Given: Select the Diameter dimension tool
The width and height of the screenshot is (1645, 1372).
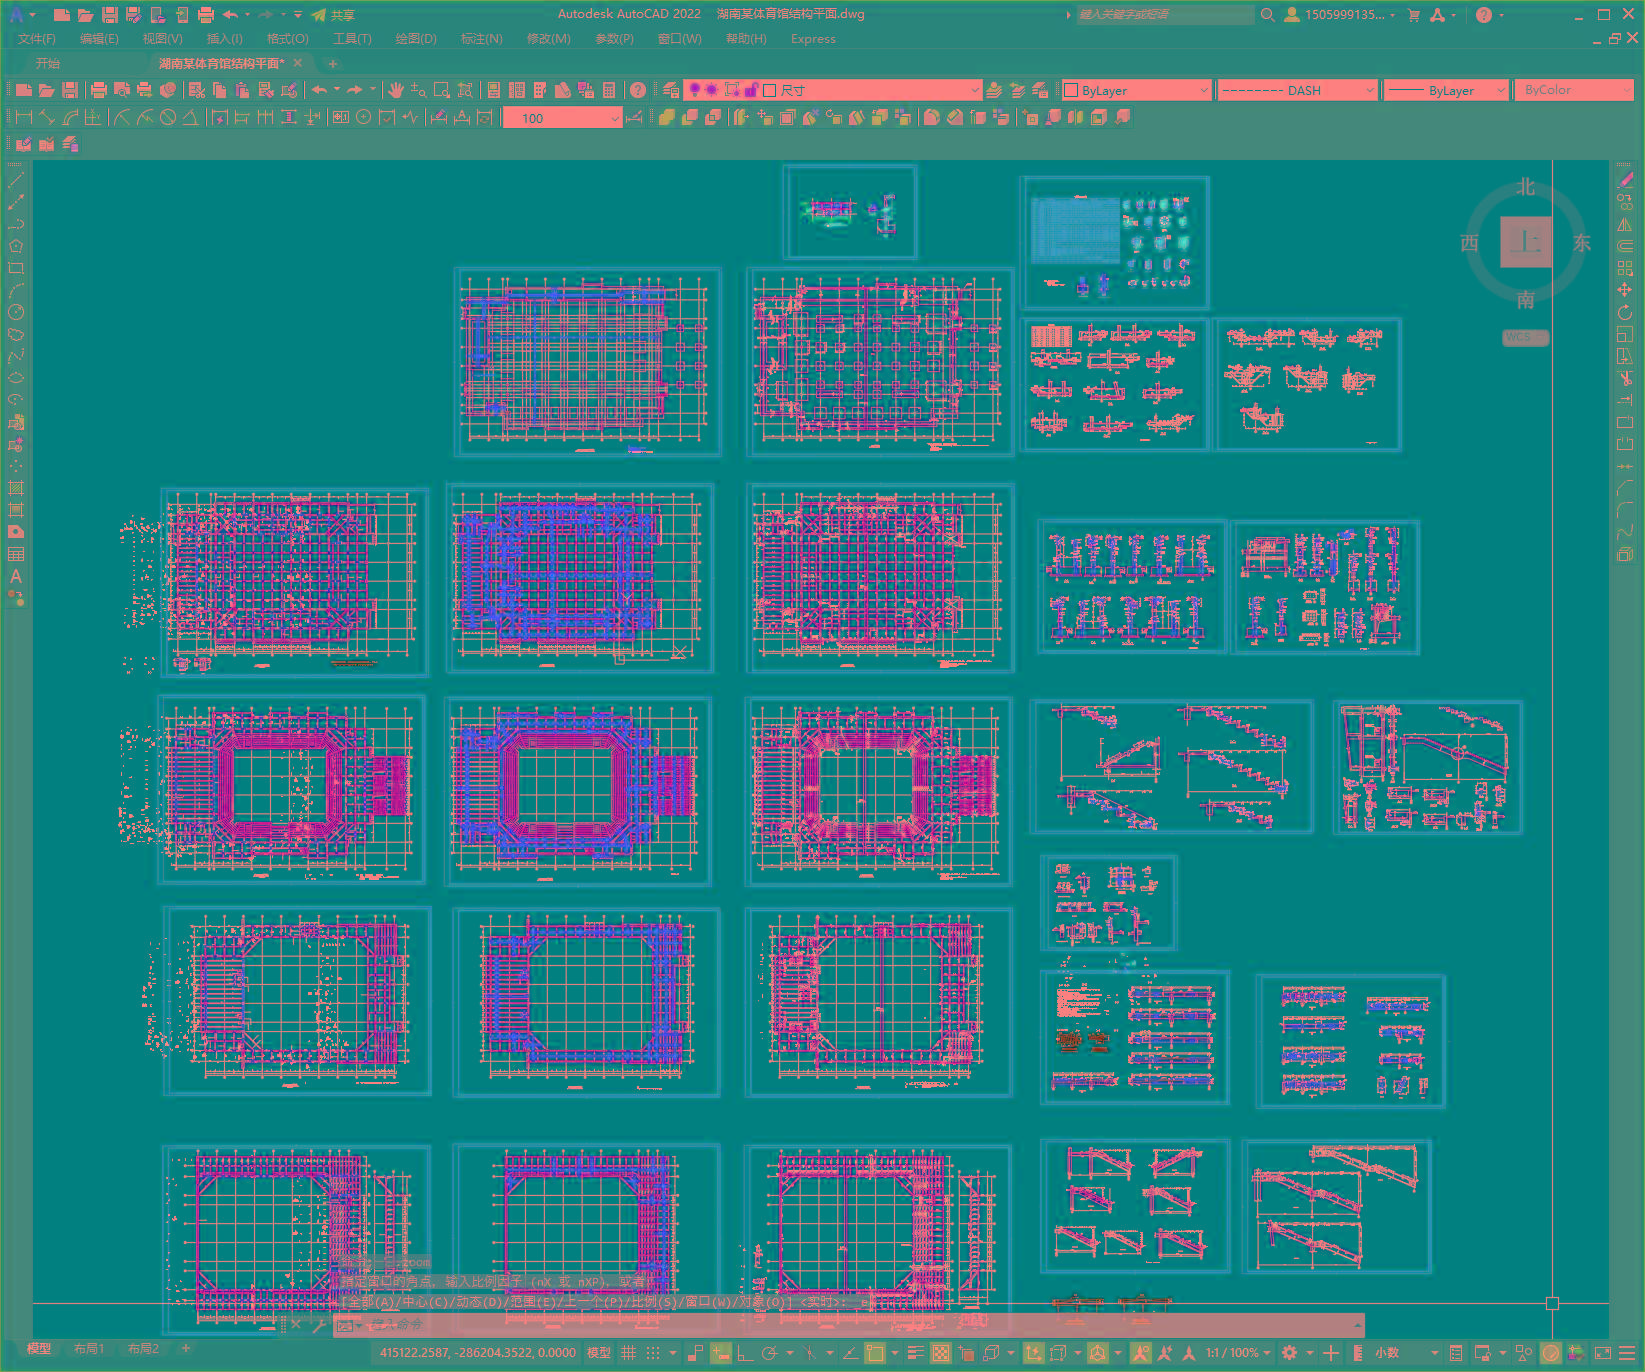Looking at the screenshot, I should pyautogui.click(x=168, y=117).
